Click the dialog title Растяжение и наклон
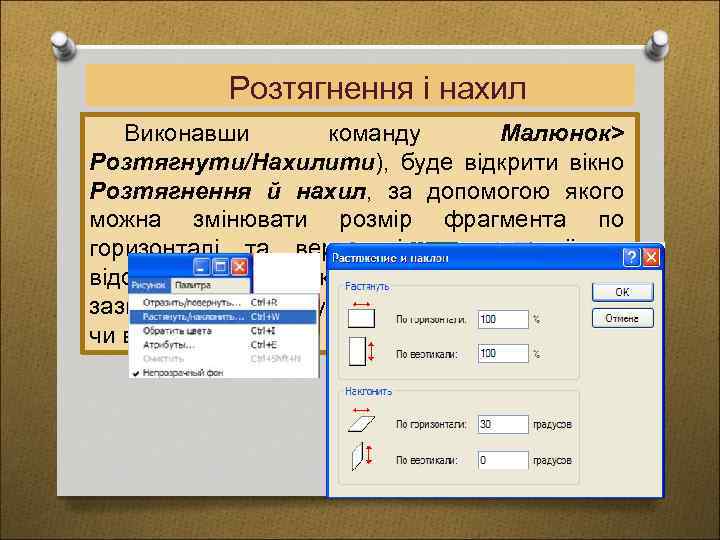The image size is (720, 540). pyautogui.click(x=390, y=258)
